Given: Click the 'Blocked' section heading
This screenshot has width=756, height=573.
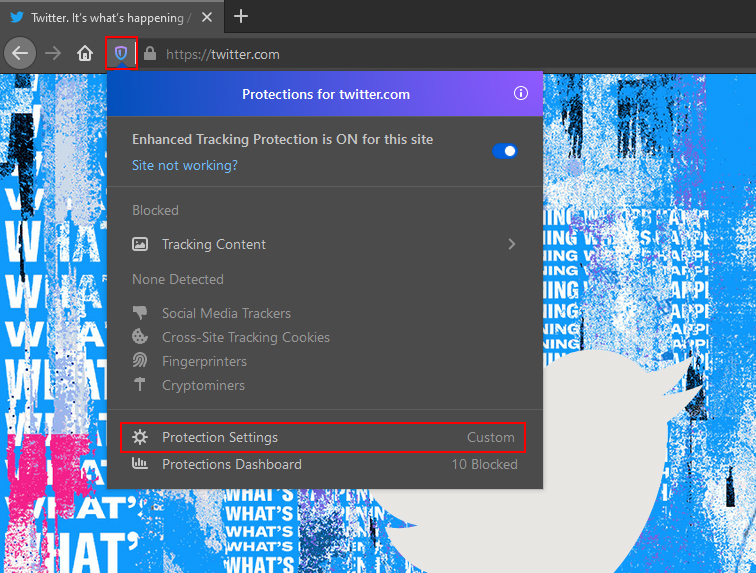Looking at the screenshot, I should 155,210.
